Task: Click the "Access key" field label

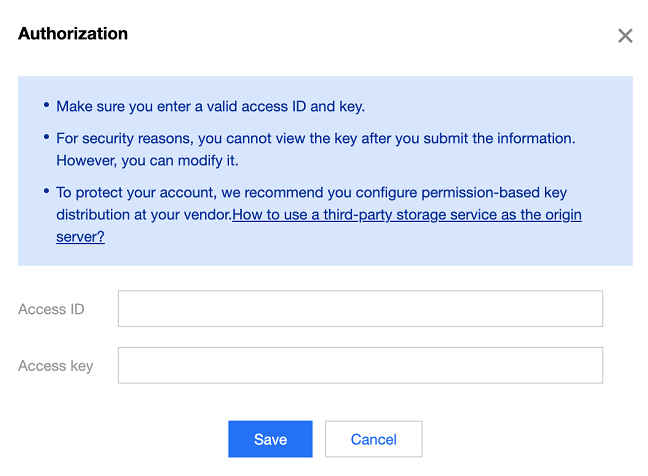Action: [x=56, y=366]
